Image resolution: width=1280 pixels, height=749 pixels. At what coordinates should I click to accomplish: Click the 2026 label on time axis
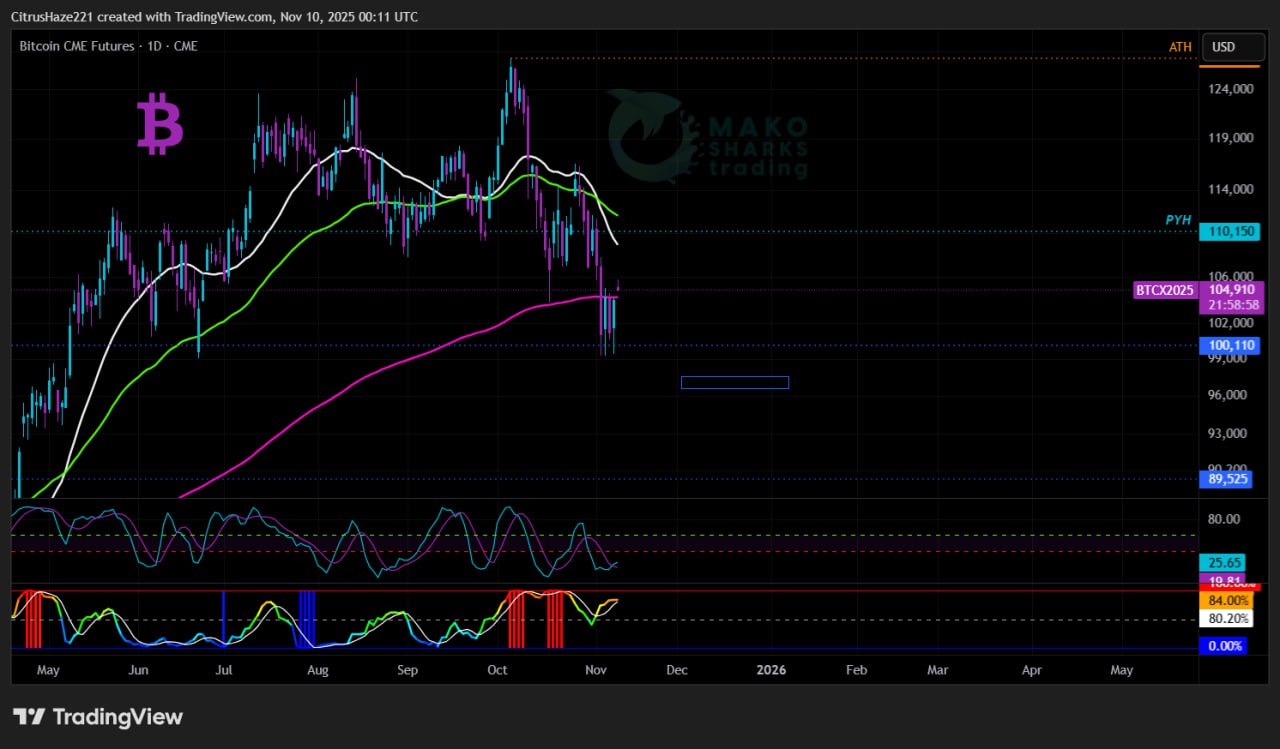[772, 670]
